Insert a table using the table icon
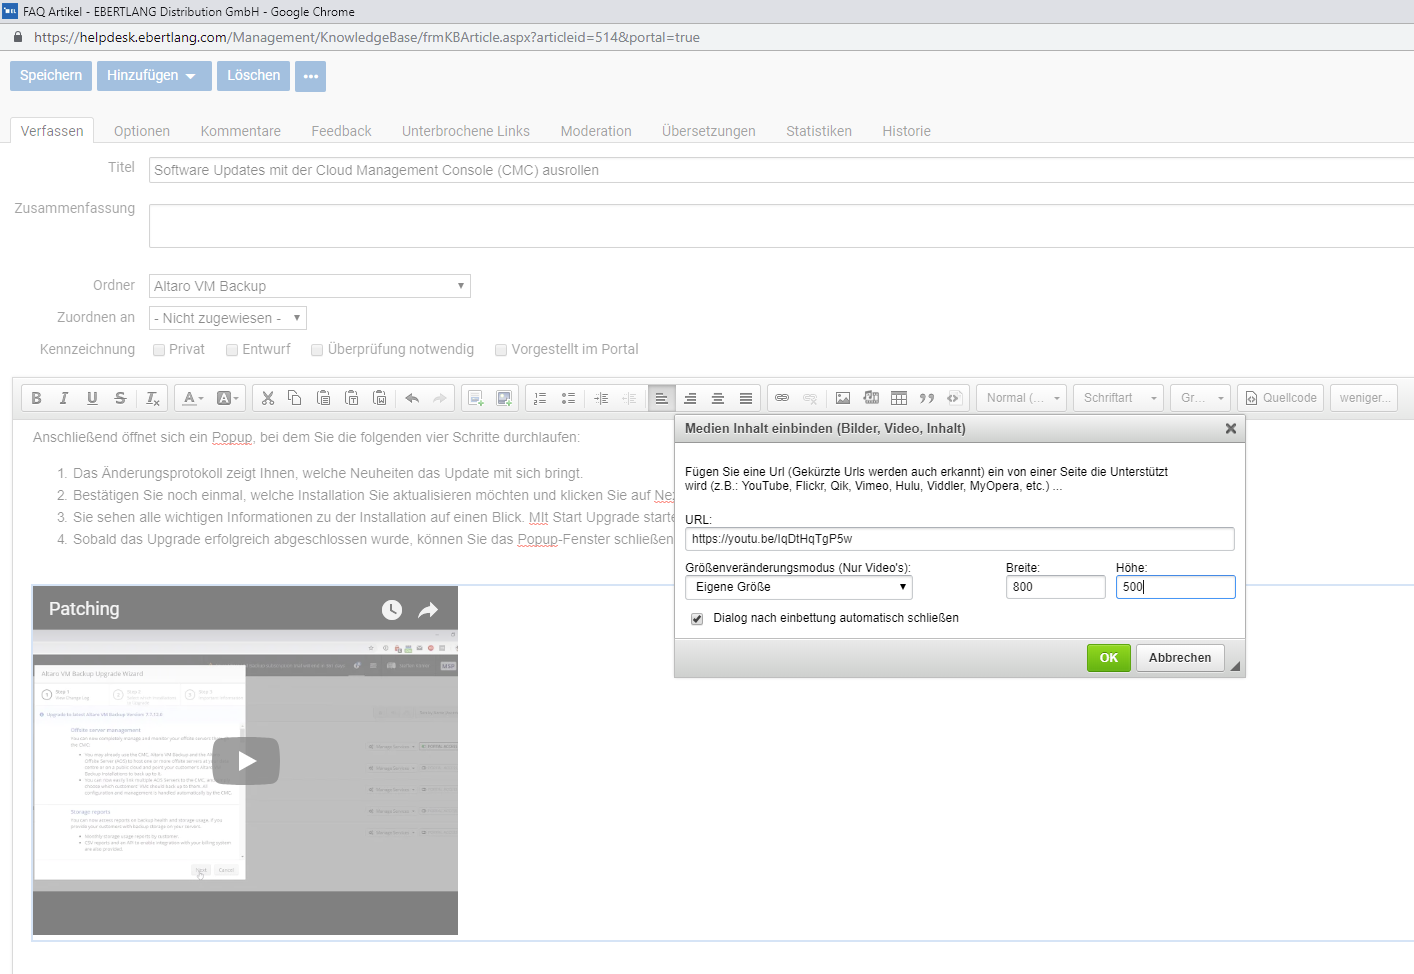Viewport: 1414px width, 974px height. pyautogui.click(x=899, y=398)
